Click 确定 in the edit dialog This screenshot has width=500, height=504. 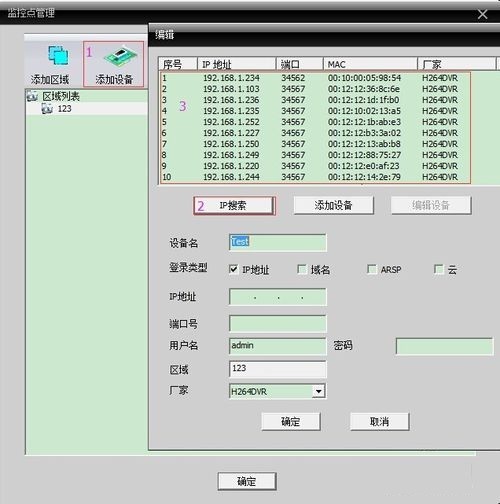[x=291, y=422]
